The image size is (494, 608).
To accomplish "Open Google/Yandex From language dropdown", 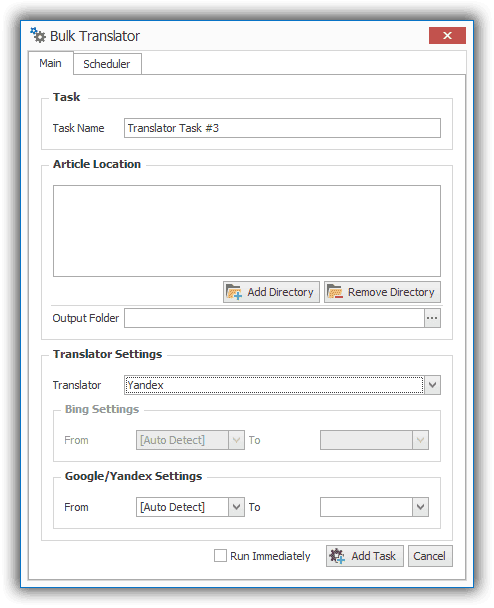I will (x=236, y=507).
